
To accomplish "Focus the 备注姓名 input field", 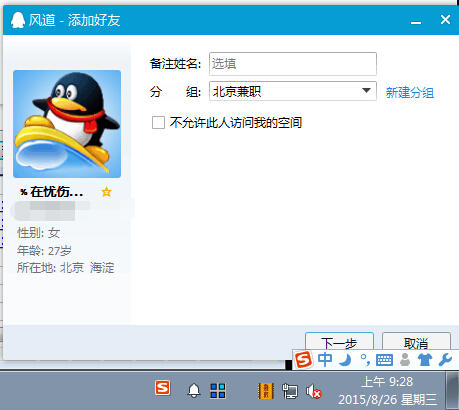I will pos(293,64).
